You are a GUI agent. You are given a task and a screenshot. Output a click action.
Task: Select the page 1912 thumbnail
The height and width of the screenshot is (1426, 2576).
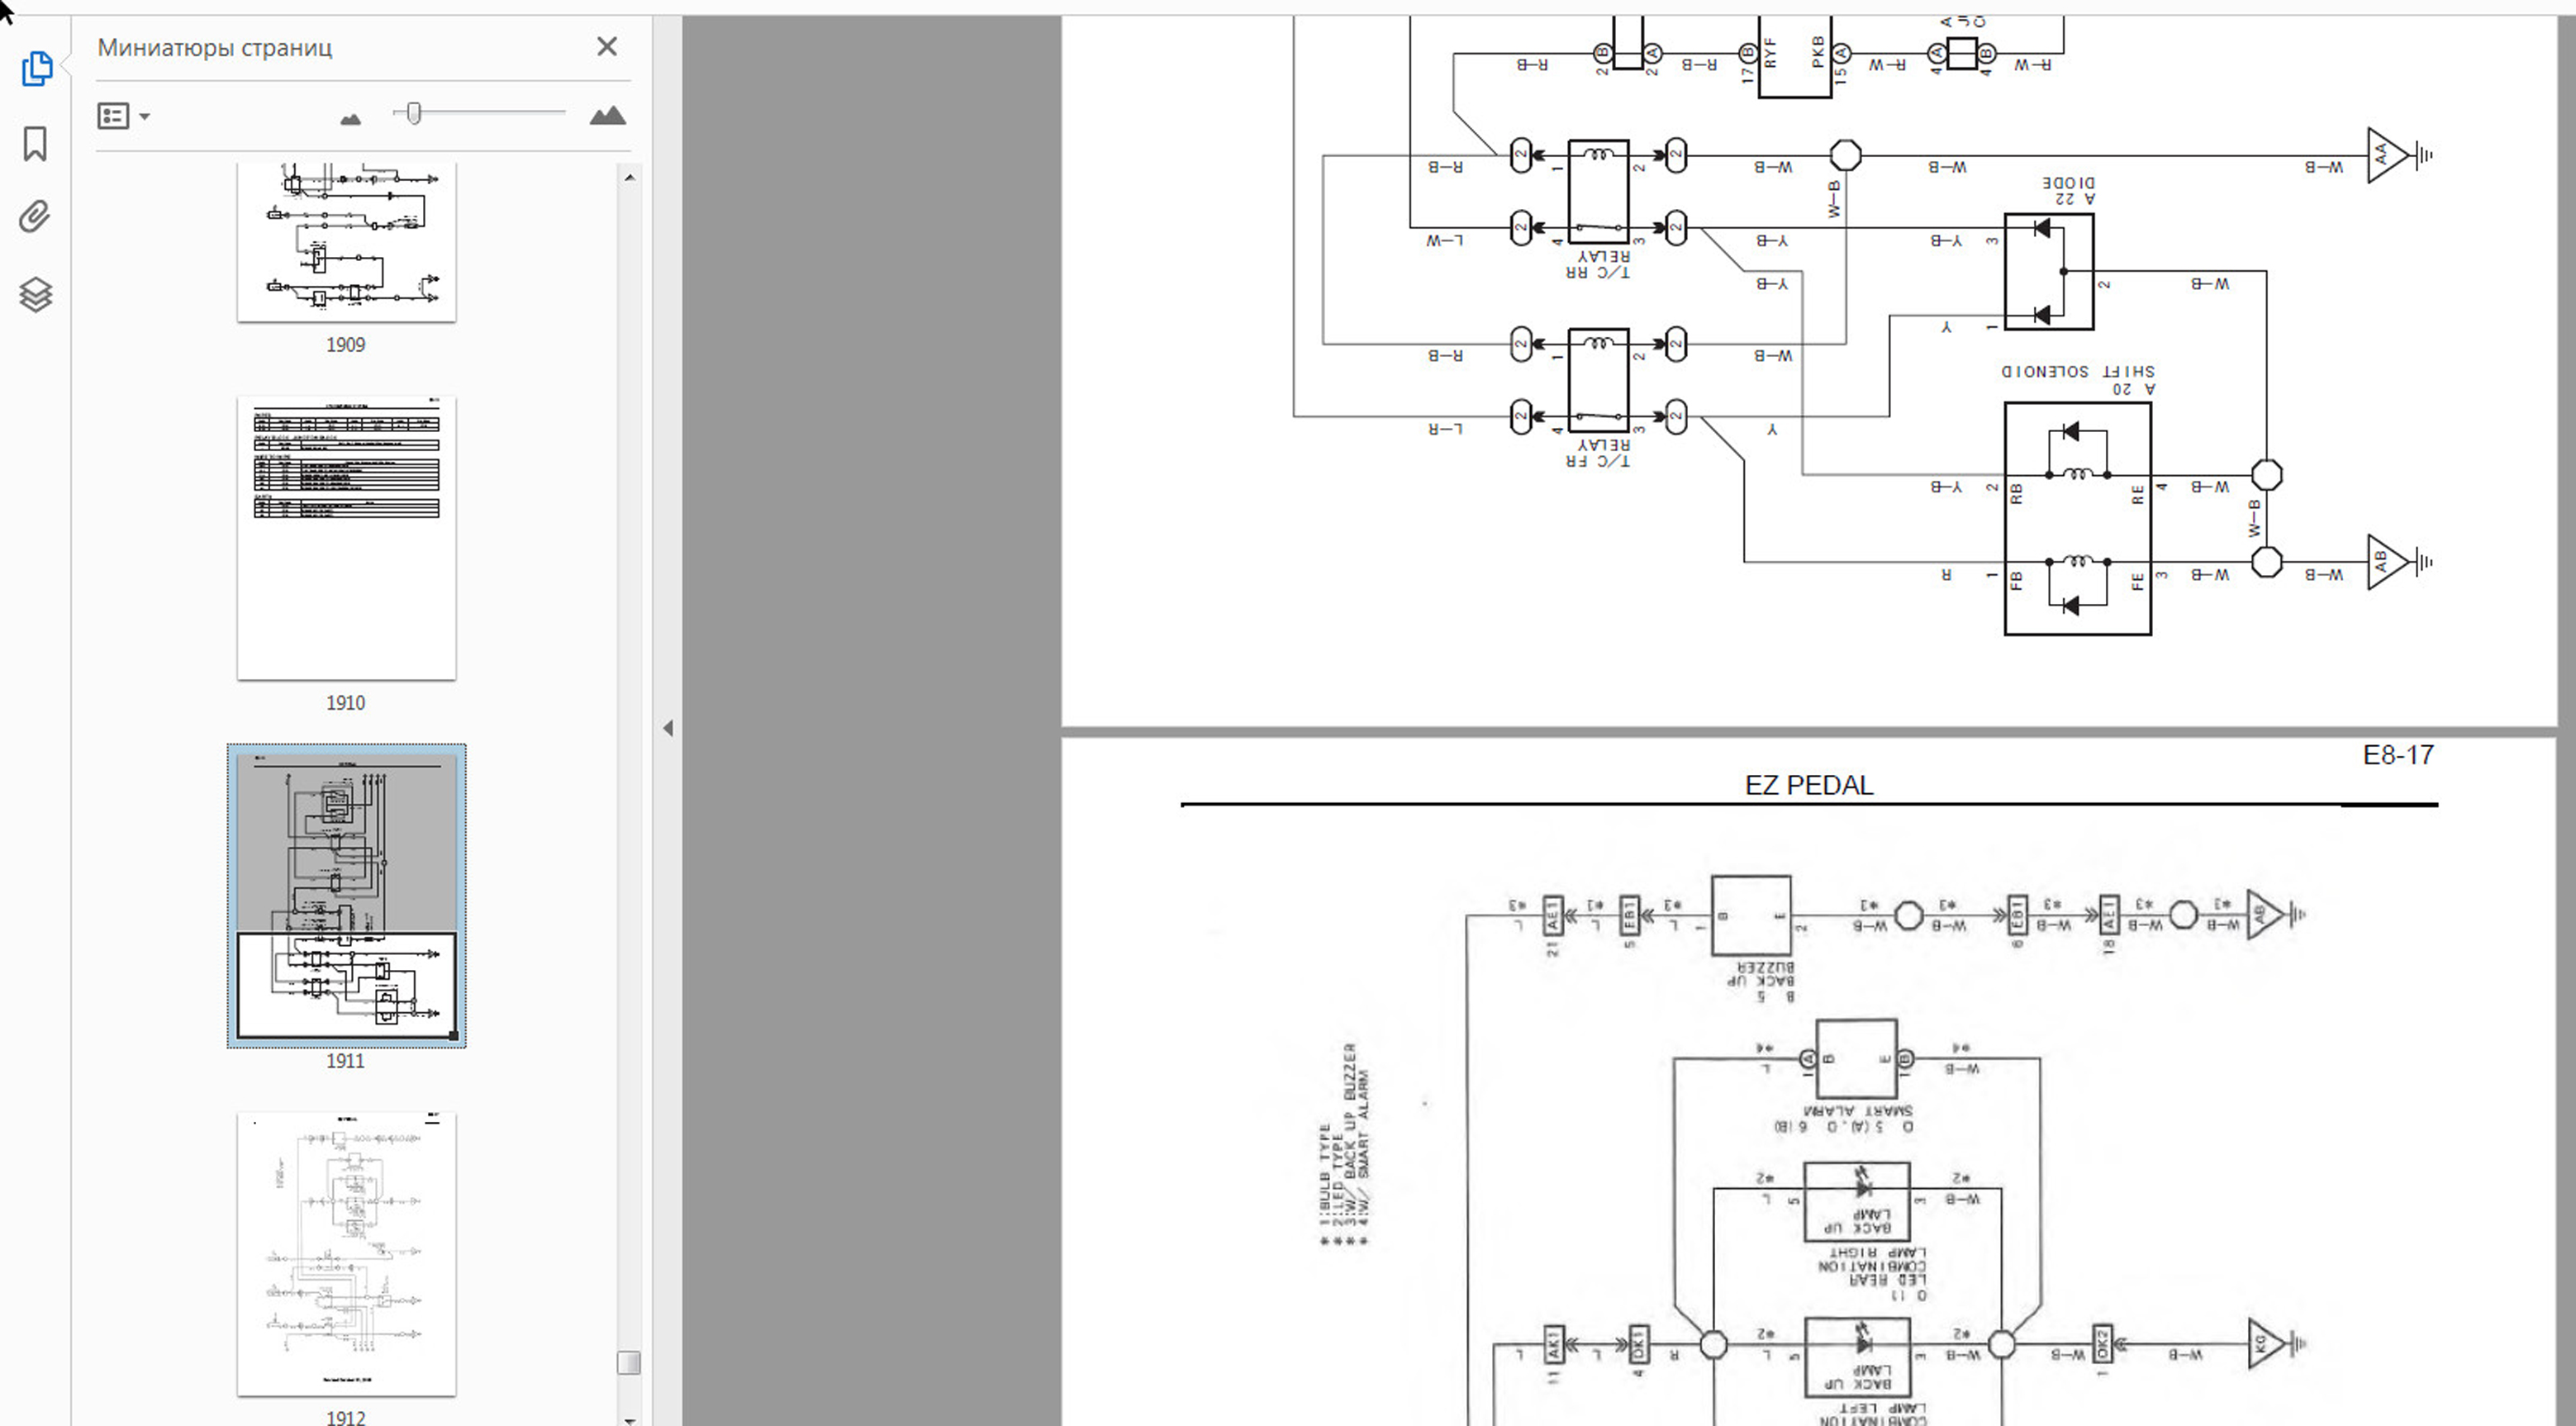click(346, 1253)
